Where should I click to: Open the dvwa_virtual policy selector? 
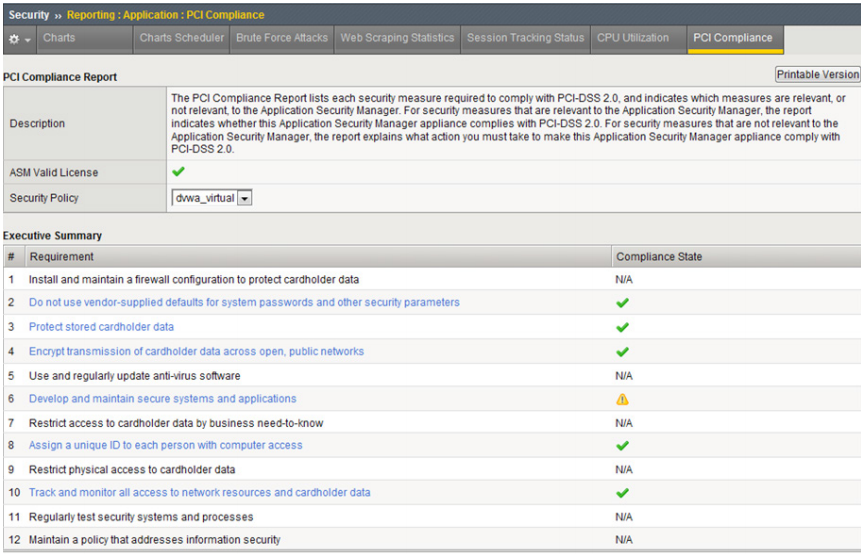(212, 198)
